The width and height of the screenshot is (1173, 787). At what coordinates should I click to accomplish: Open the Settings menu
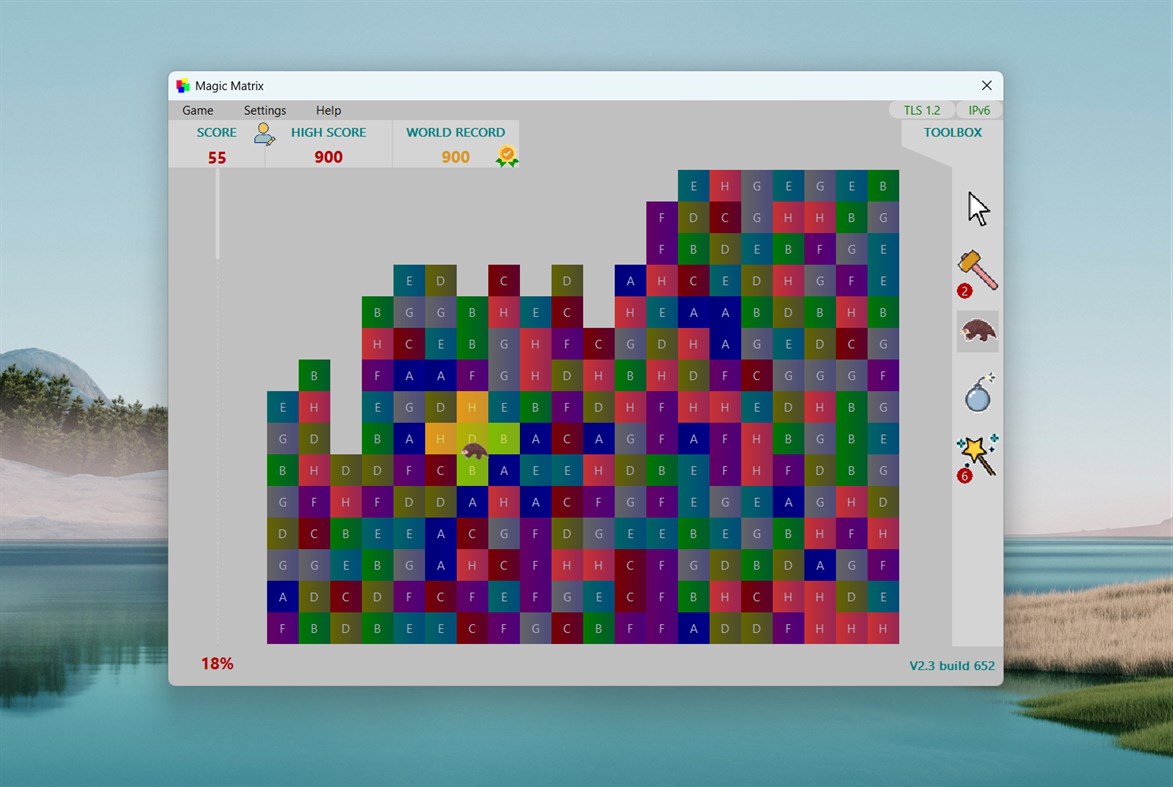point(265,110)
